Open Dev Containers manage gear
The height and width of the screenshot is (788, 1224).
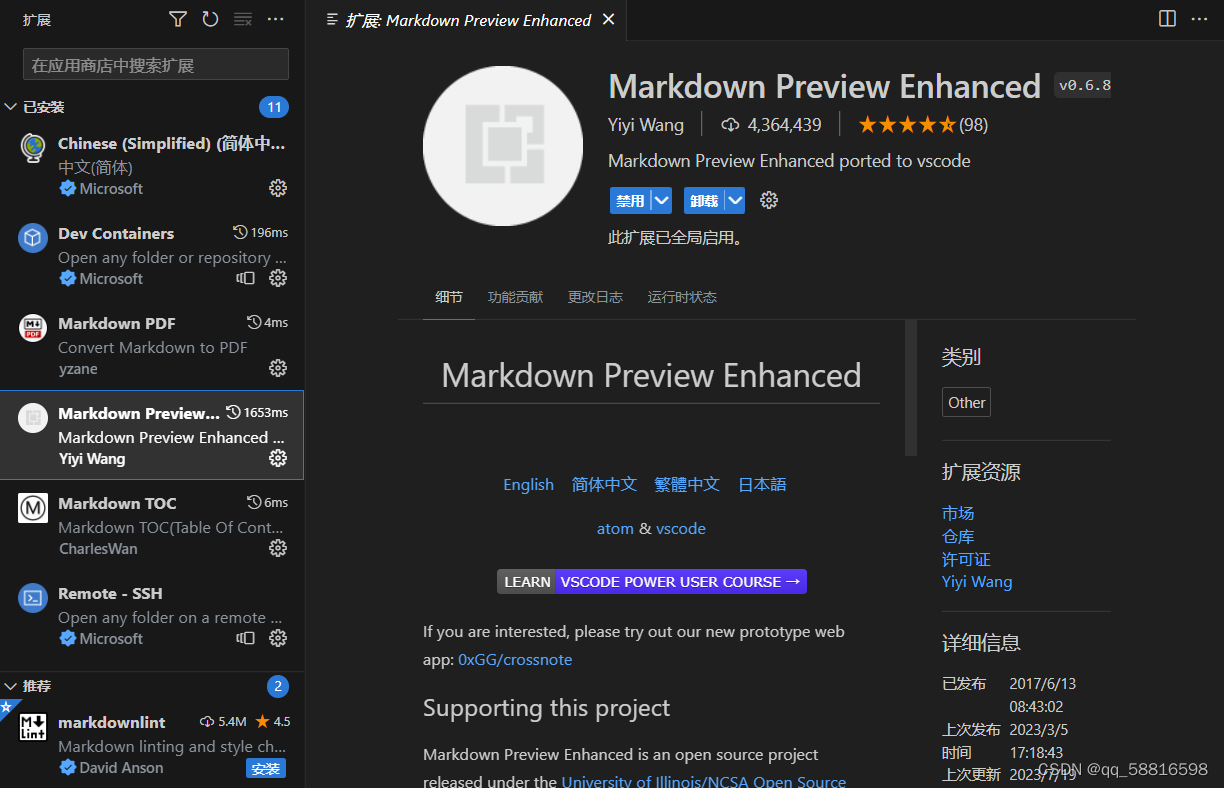(x=278, y=278)
